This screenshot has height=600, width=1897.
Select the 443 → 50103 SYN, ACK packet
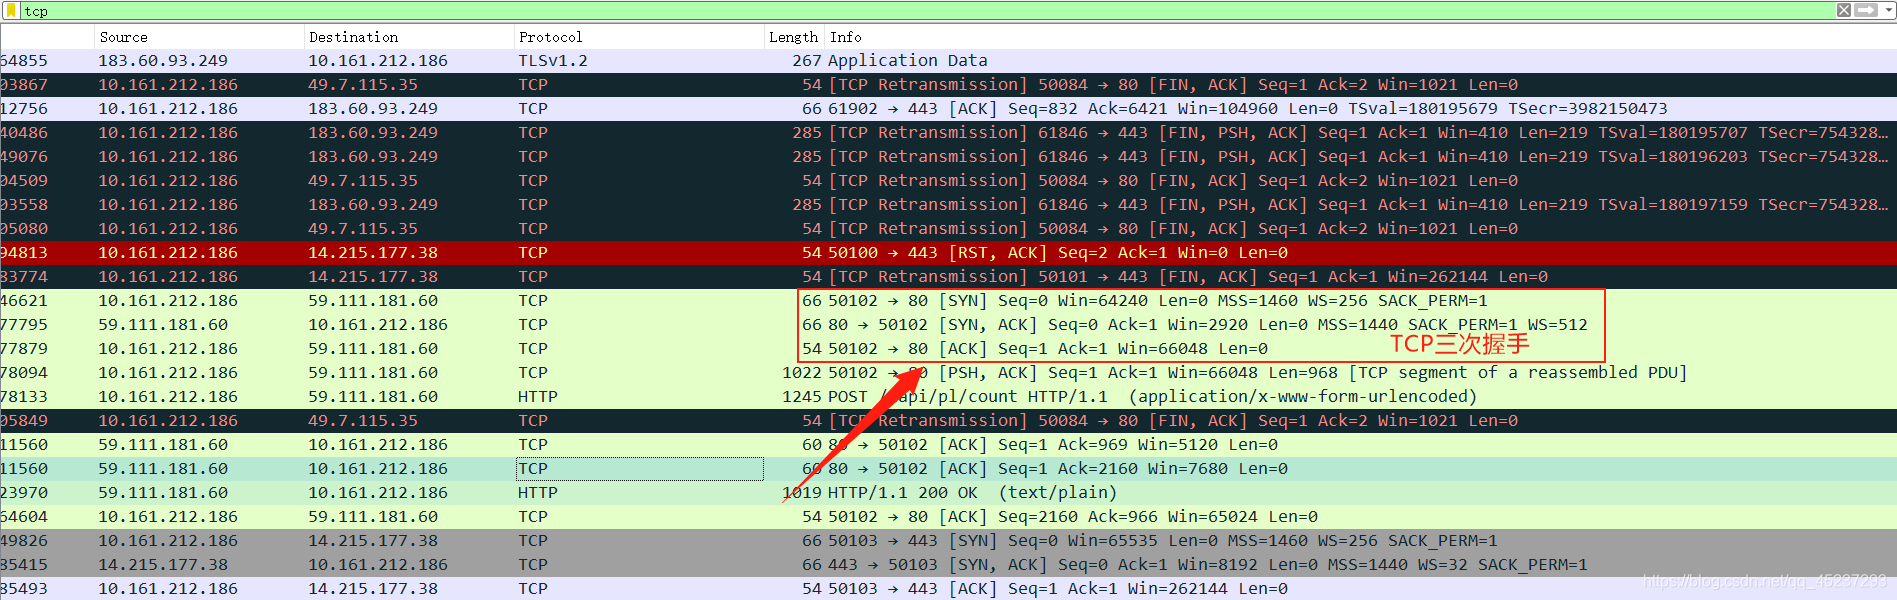pos(948,564)
